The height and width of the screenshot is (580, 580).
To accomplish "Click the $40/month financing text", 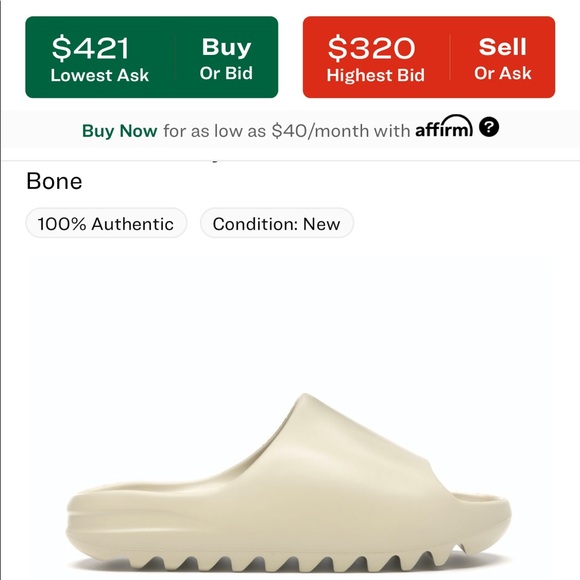I will [320, 131].
